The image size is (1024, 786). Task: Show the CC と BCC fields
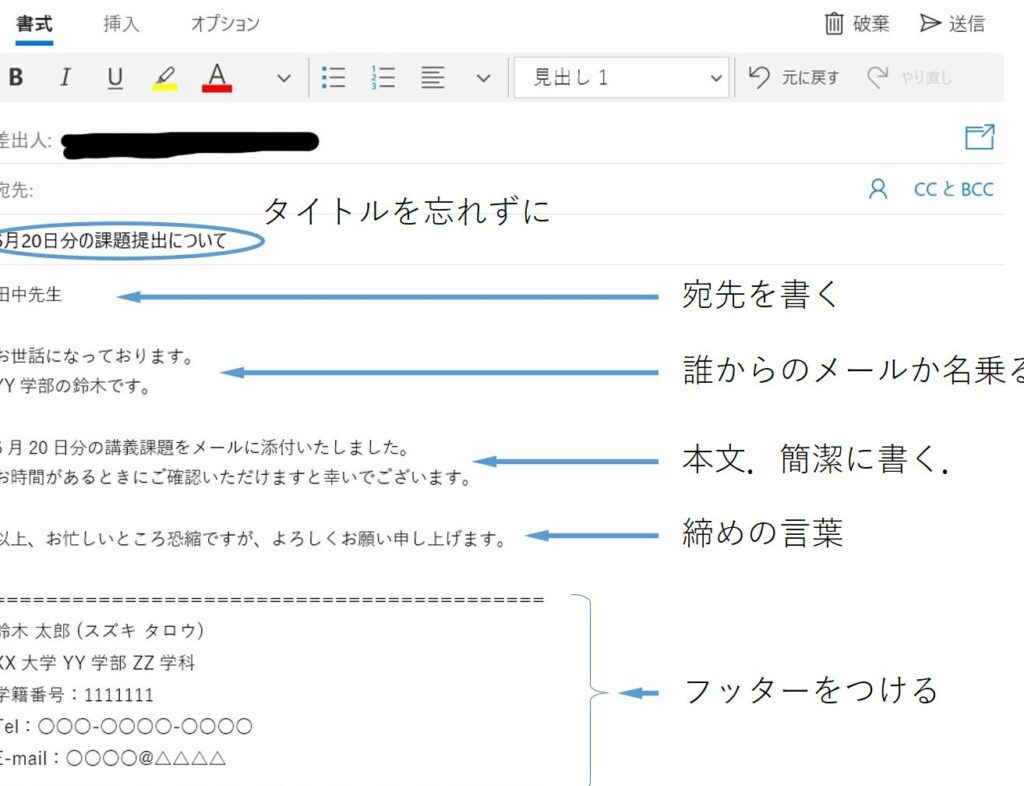tap(954, 189)
